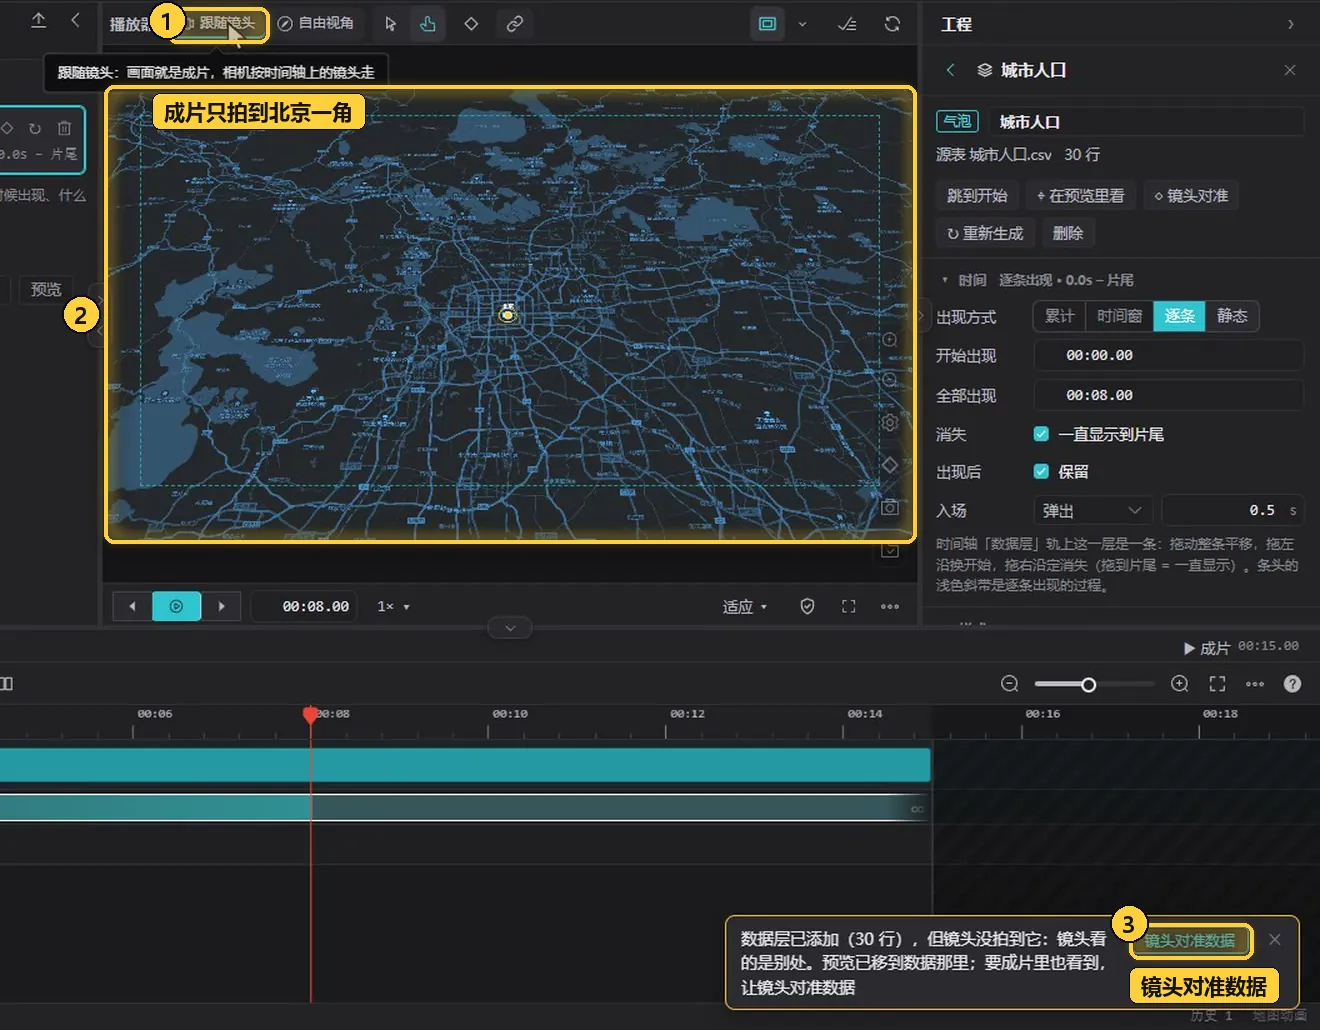This screenshot has width=1320, height=1030.
Task: Click the refresh preview icon
Action: point(892,24)
